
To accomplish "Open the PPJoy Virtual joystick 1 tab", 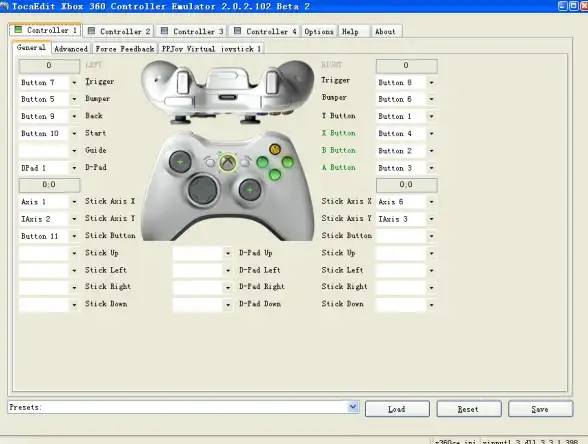I will pyautogui.click(x=212, y=49).
